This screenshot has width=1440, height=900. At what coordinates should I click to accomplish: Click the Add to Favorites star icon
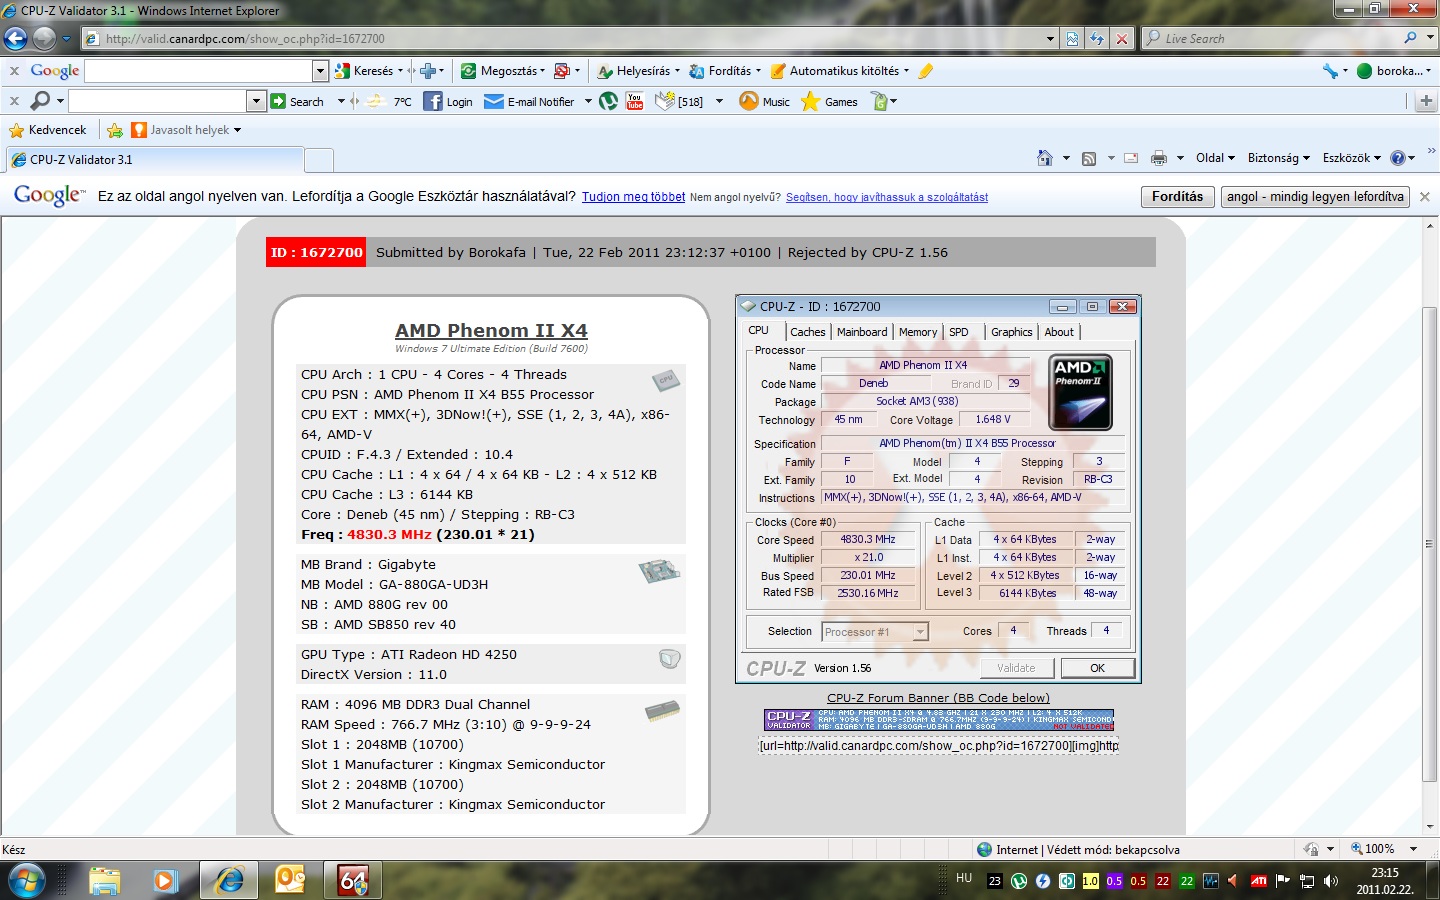tap(115, 130)
